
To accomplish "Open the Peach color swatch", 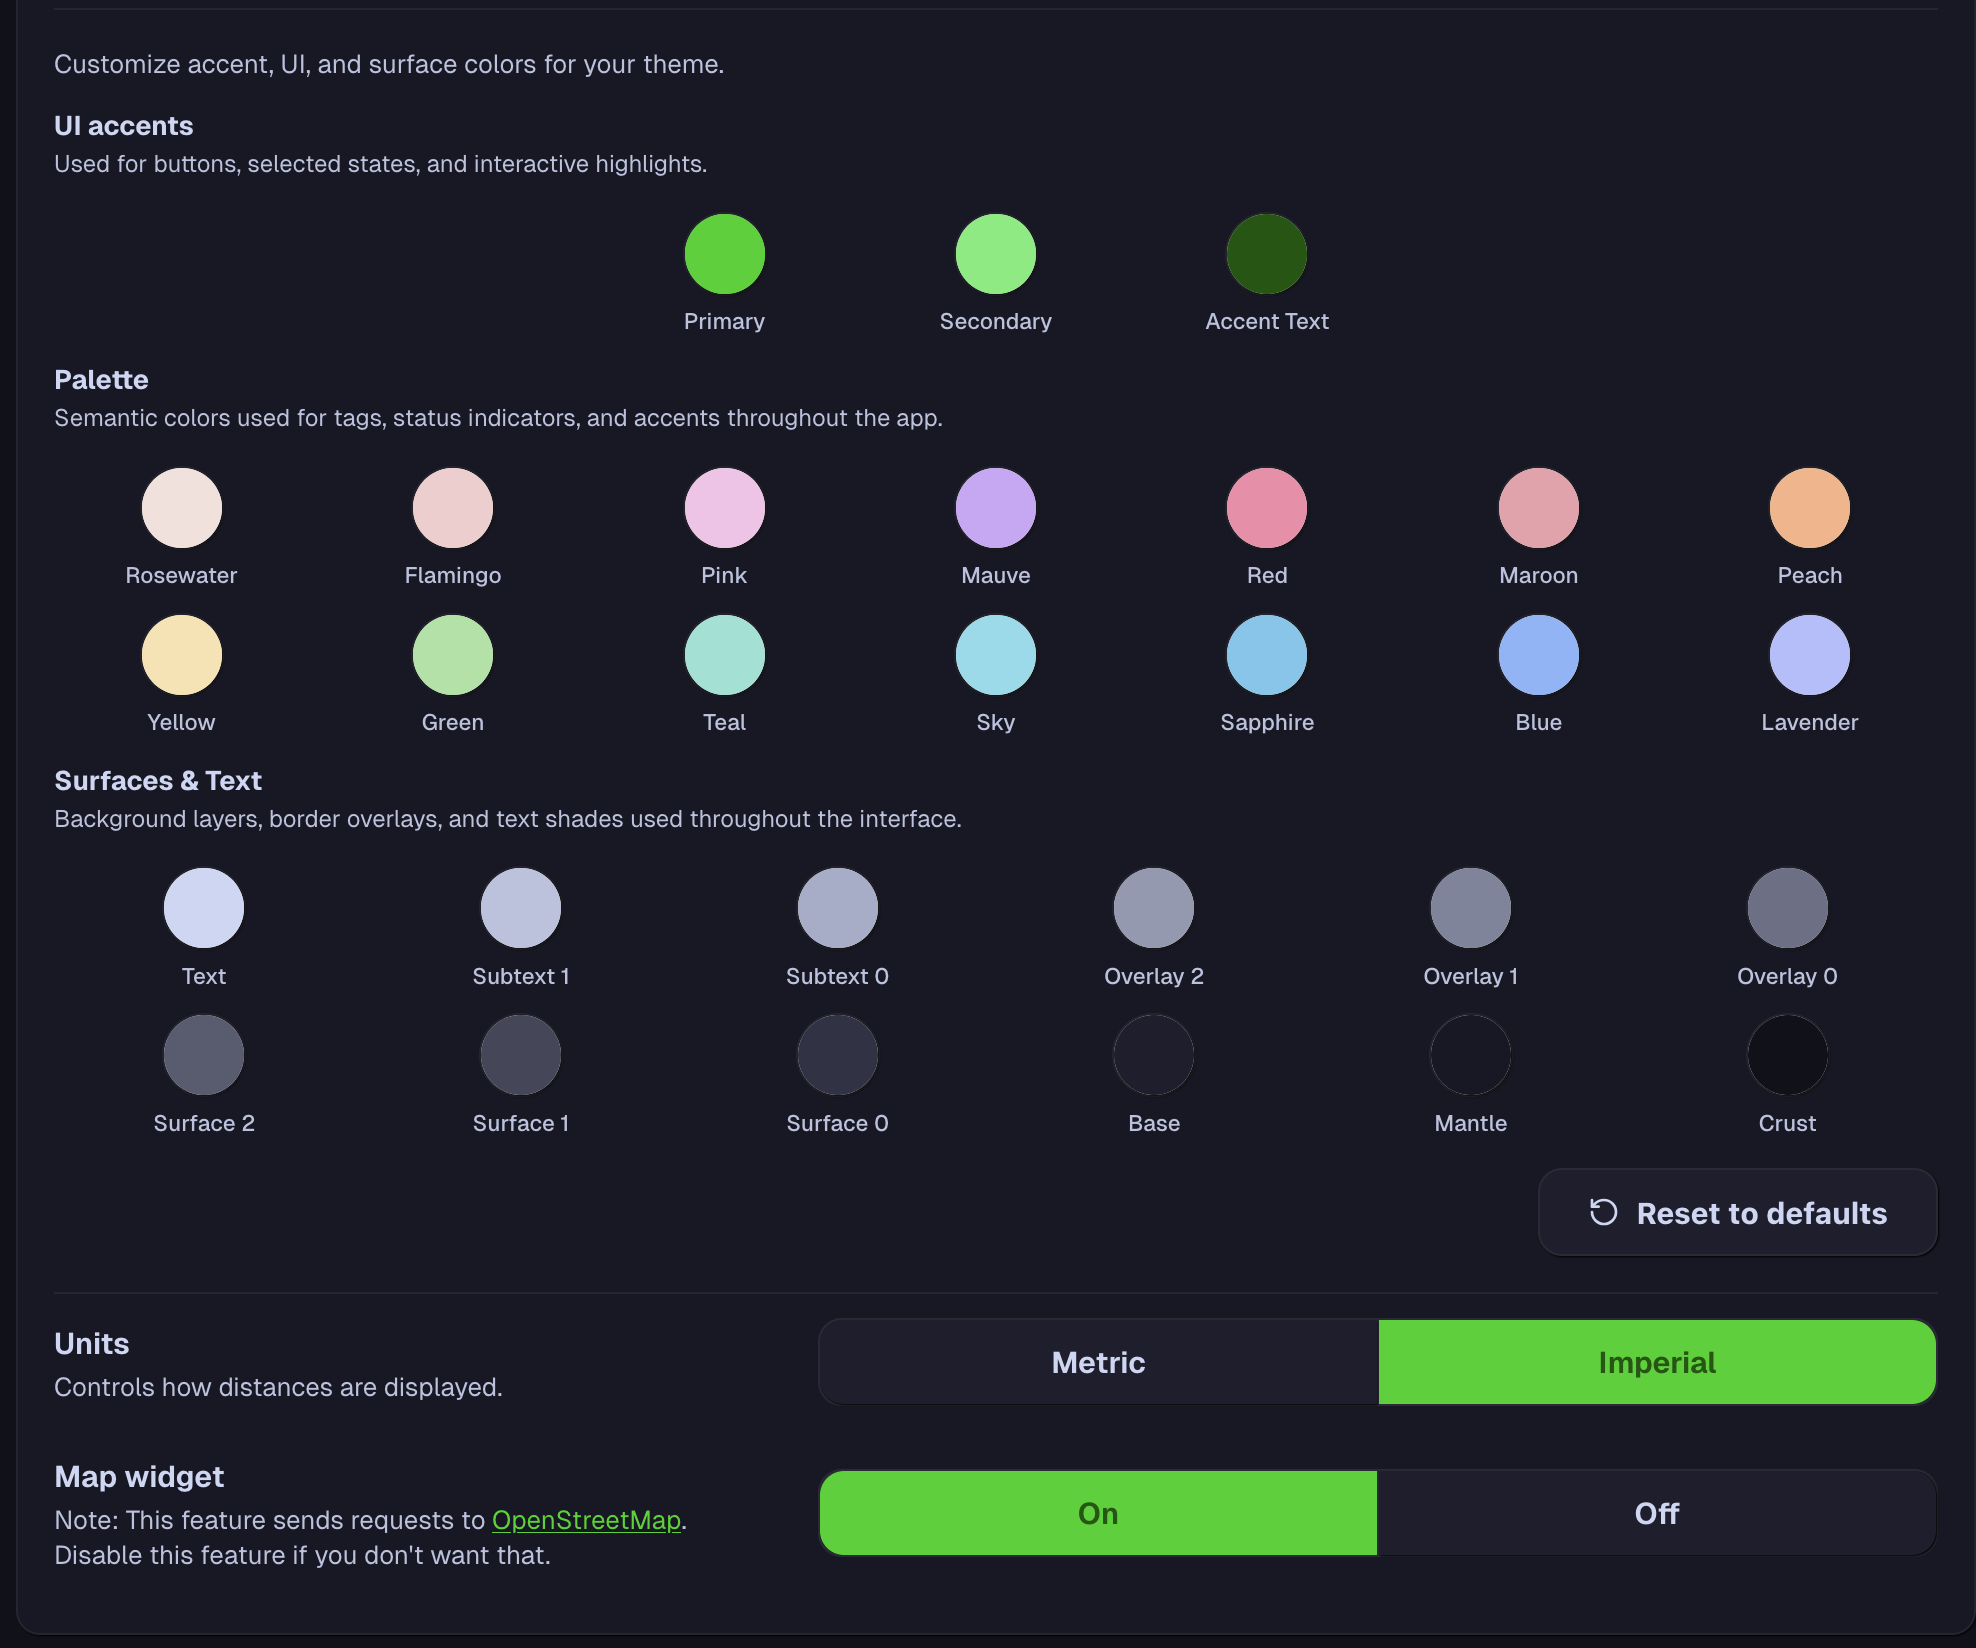I will (x=1809, y=507).
